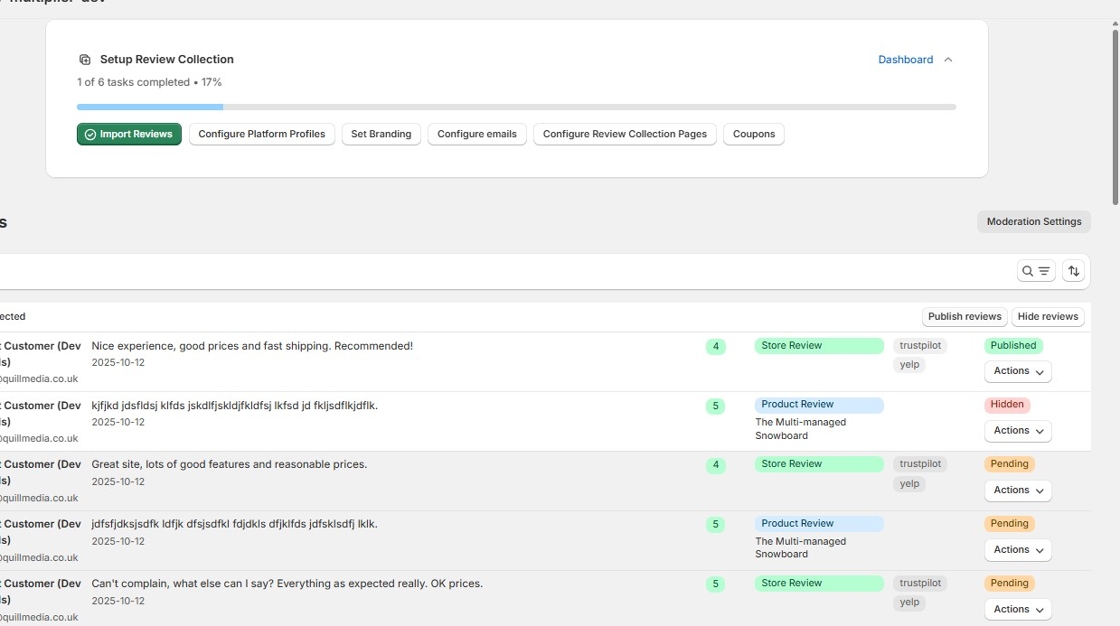Image resolution: width=1120 pixels, height=626 pixels.
Task: Click the checkmark icon on Import Reviews
Action: [91, 133]
